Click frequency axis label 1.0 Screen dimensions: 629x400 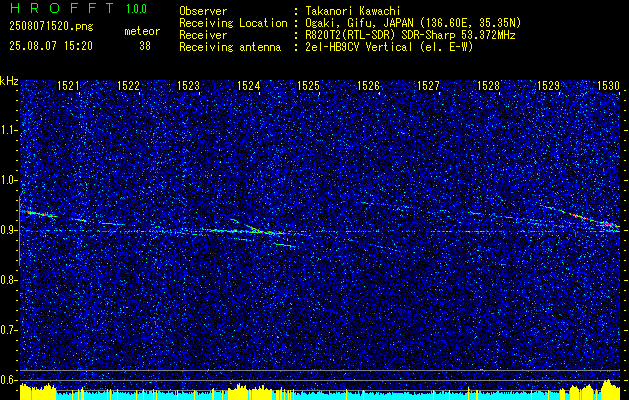8,180
